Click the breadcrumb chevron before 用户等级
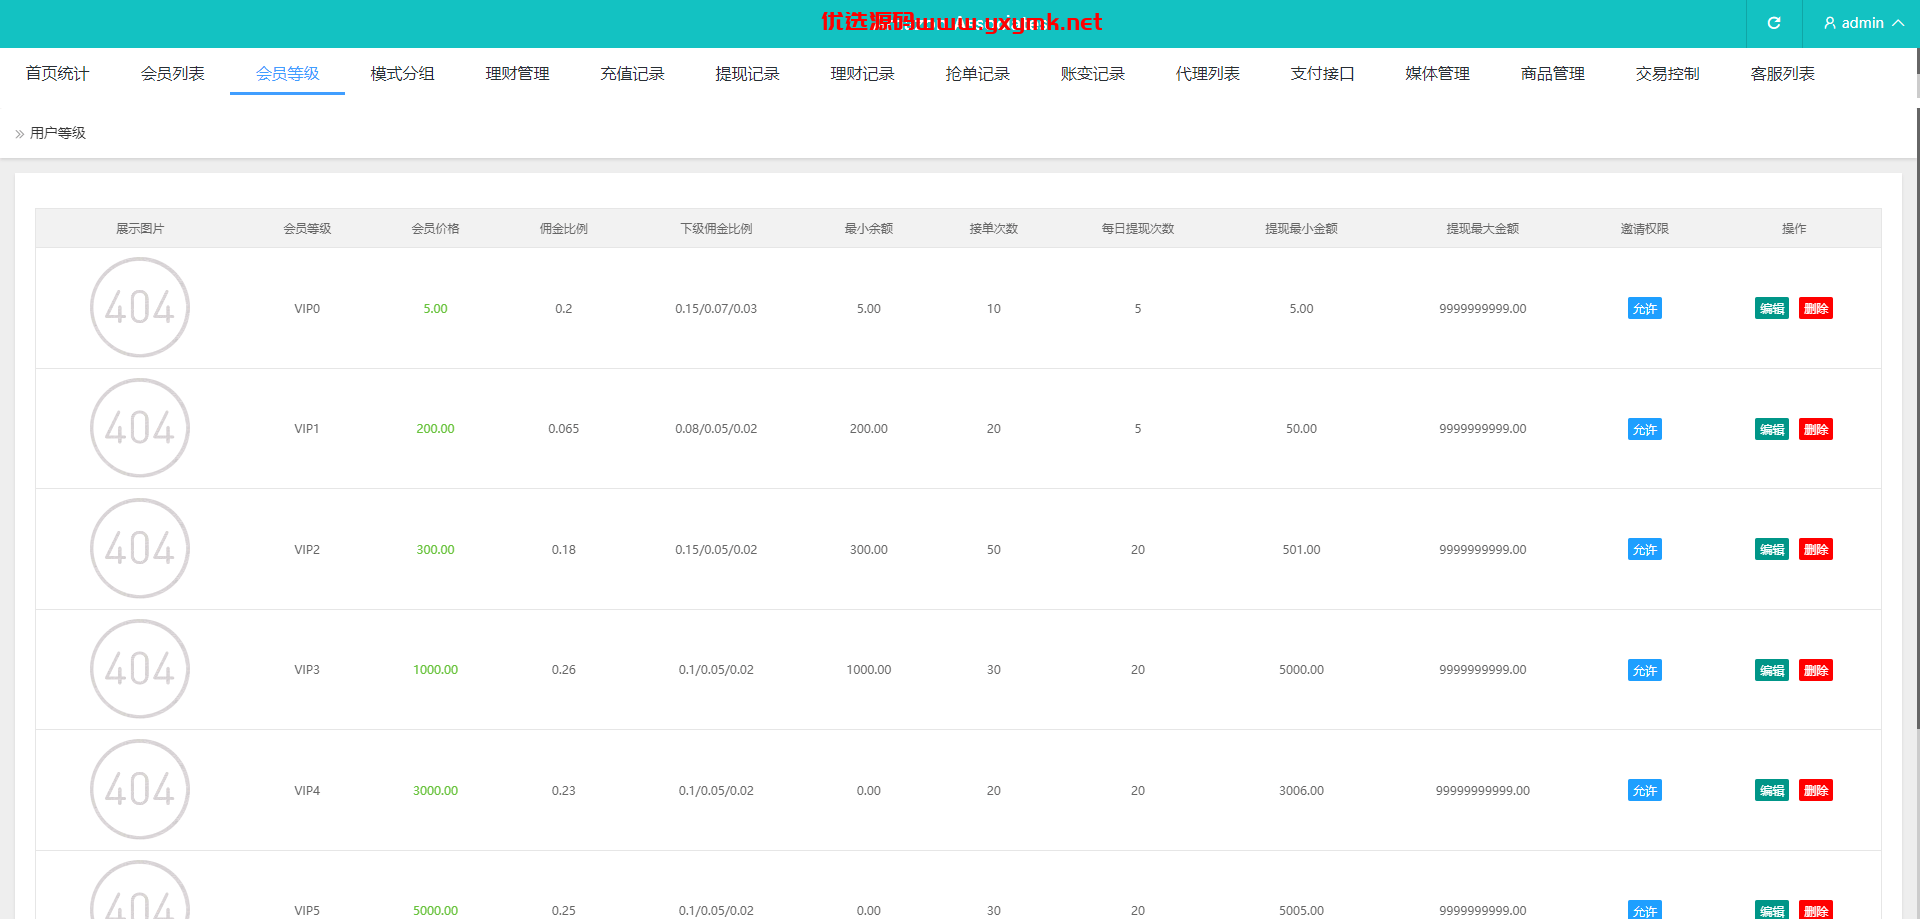The height and width of the screenshot is (919, 1920). [x=20, y=133]
